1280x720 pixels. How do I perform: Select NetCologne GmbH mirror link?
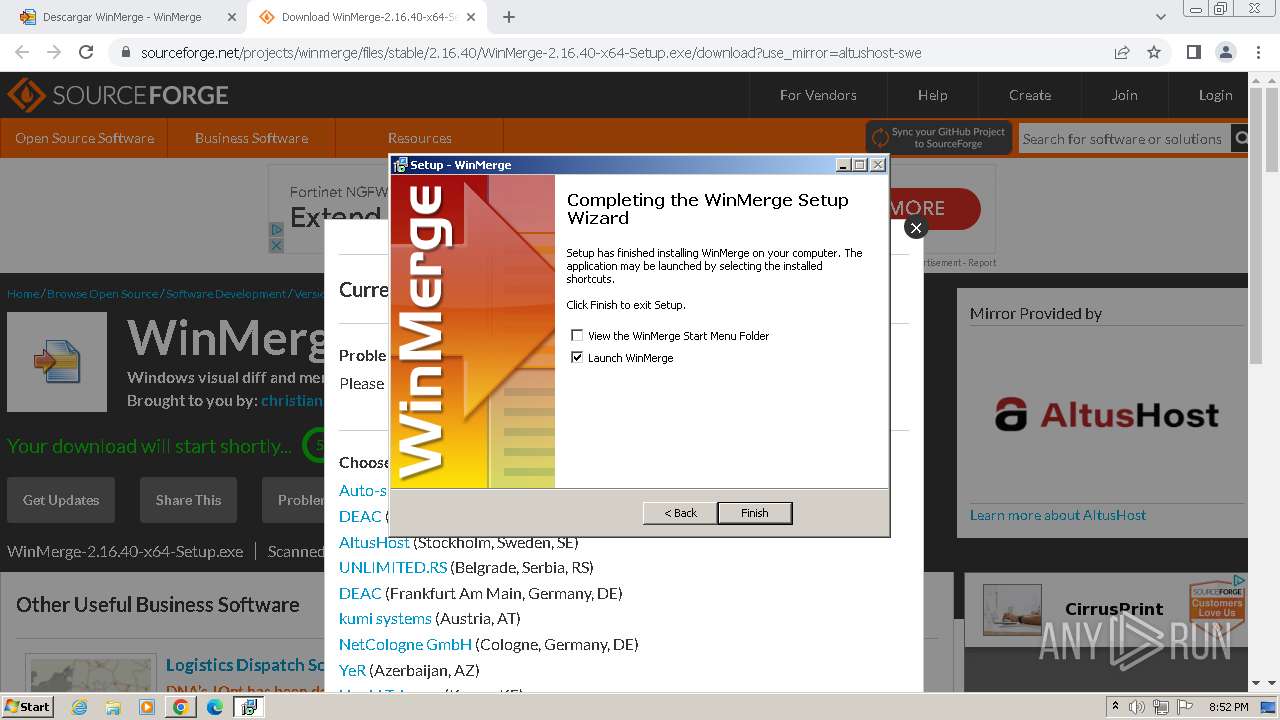click(x=405, y=644)
